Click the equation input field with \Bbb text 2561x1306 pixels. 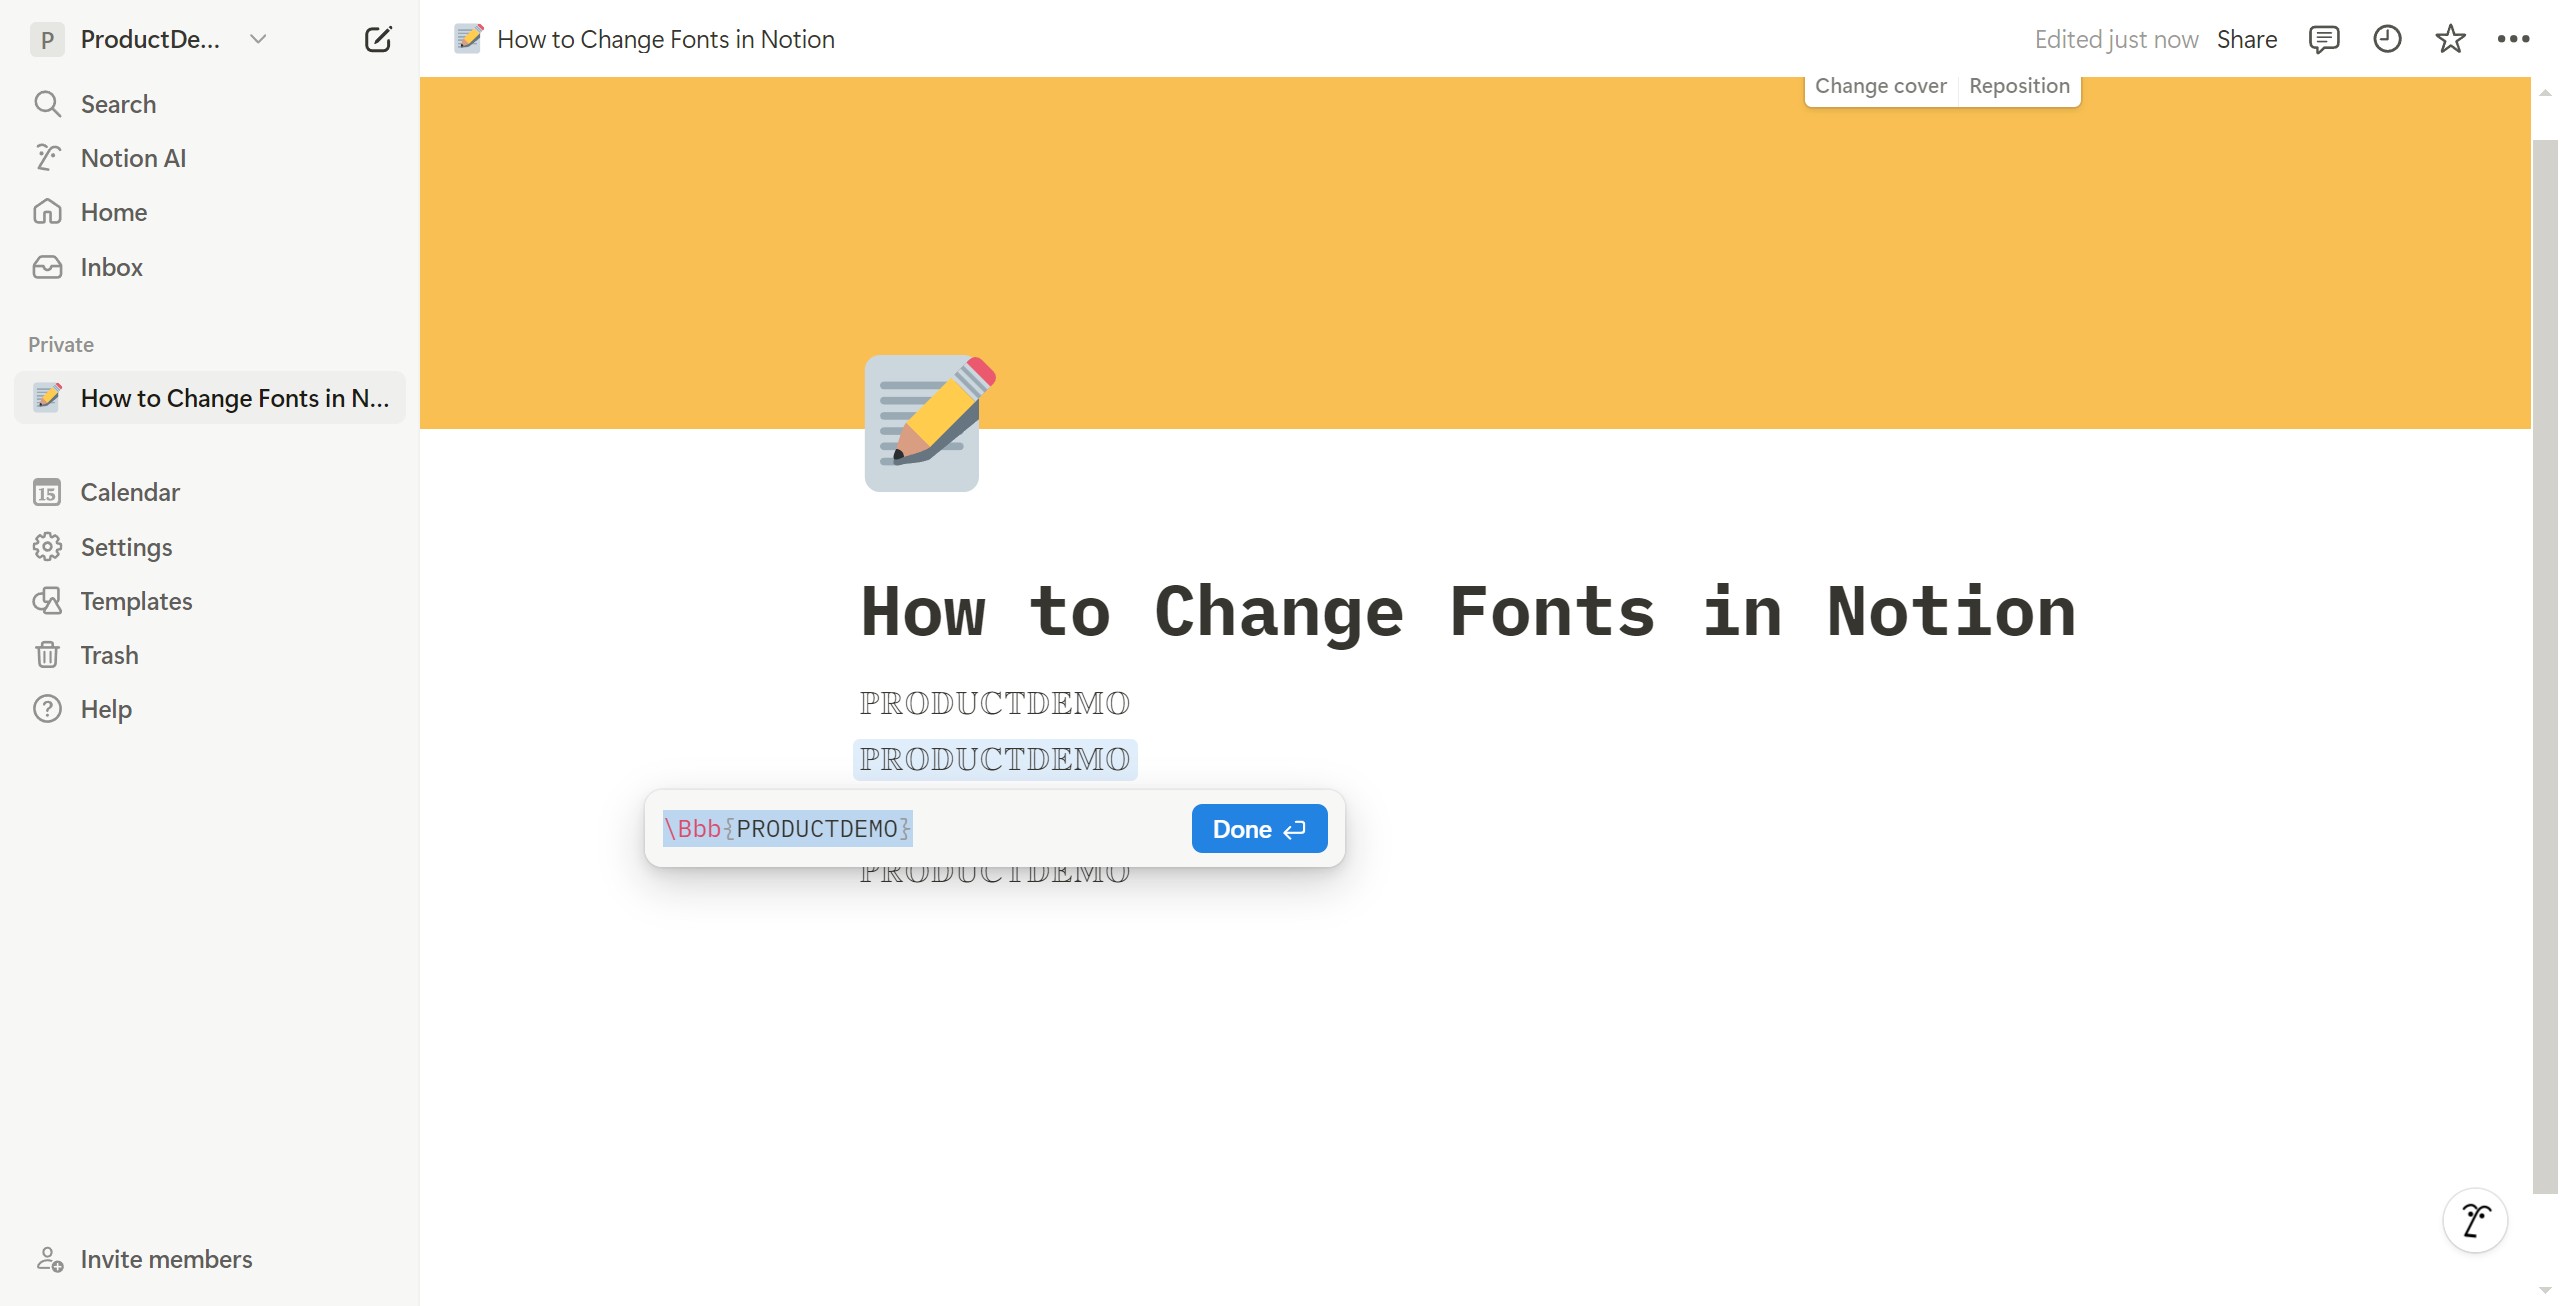click(920, 829)
